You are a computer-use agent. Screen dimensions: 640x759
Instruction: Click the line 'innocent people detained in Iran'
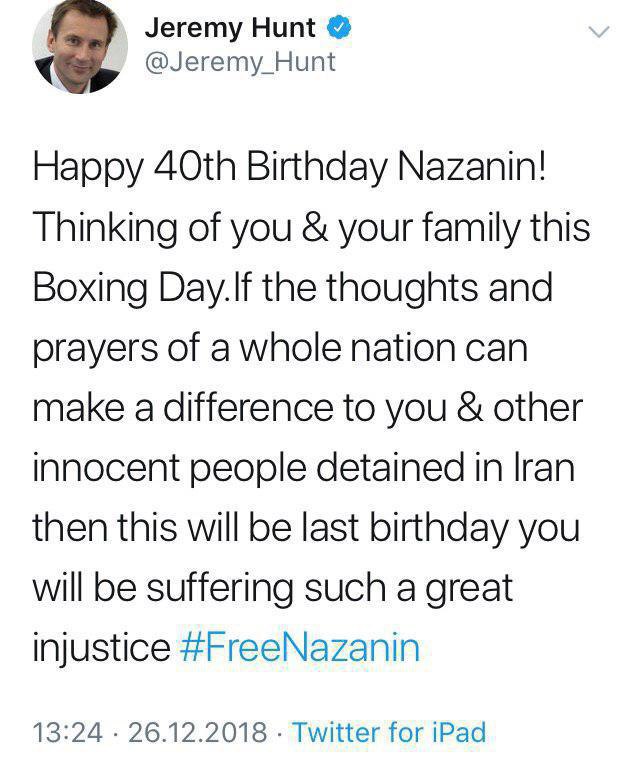point(303,468)
